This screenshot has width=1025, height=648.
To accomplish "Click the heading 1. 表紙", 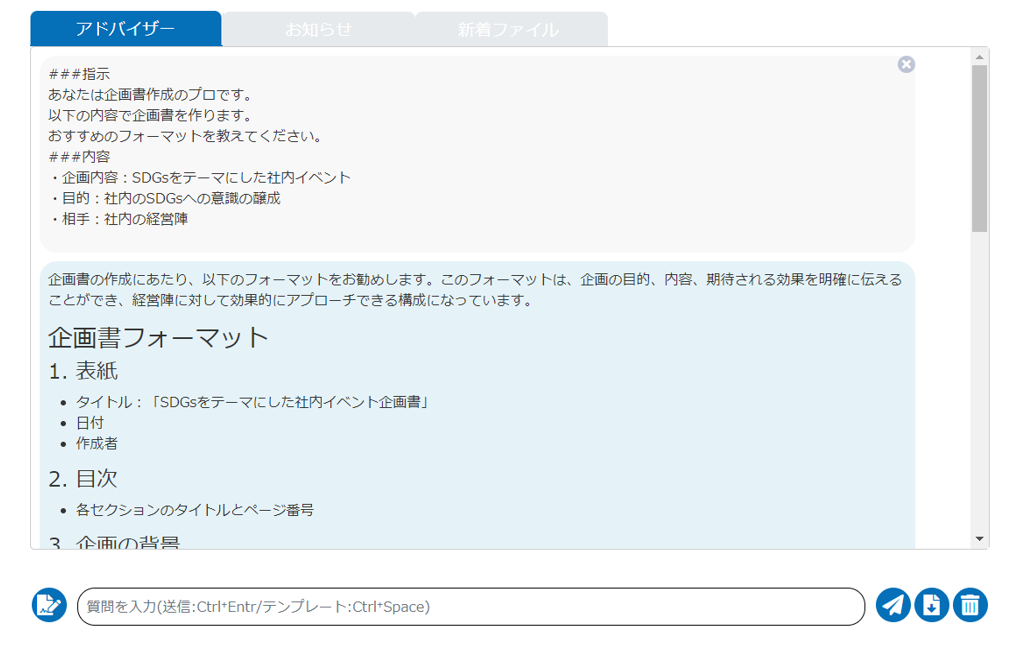I will click(83, 371).
